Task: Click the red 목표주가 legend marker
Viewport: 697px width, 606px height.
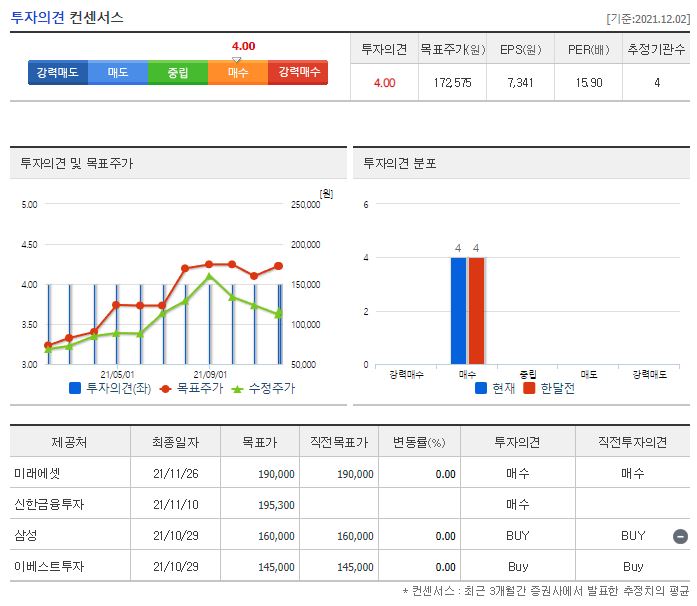Action: click(165, 389)
